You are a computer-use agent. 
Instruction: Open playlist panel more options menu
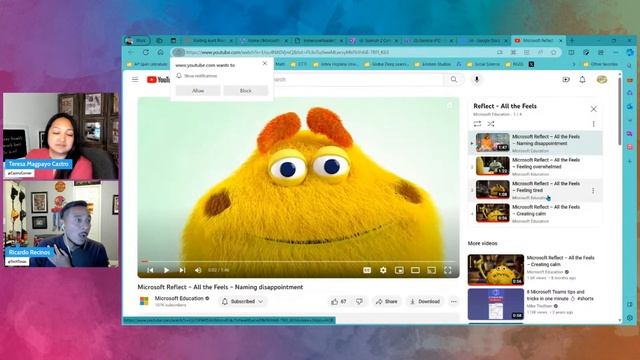(593, 124)
